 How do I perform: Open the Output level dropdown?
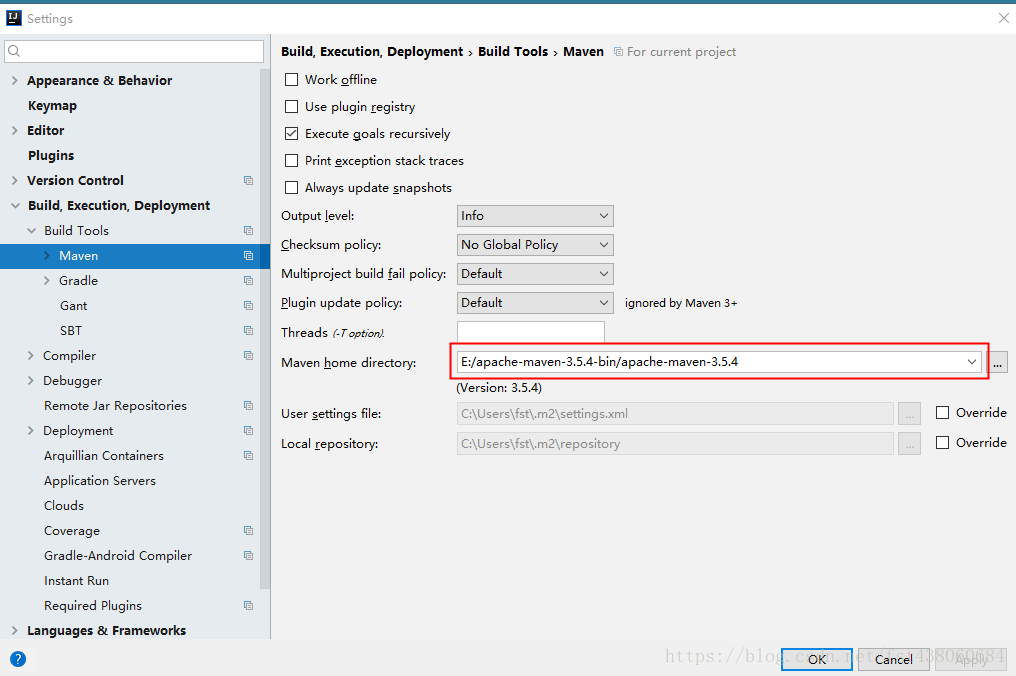point(535,216)
